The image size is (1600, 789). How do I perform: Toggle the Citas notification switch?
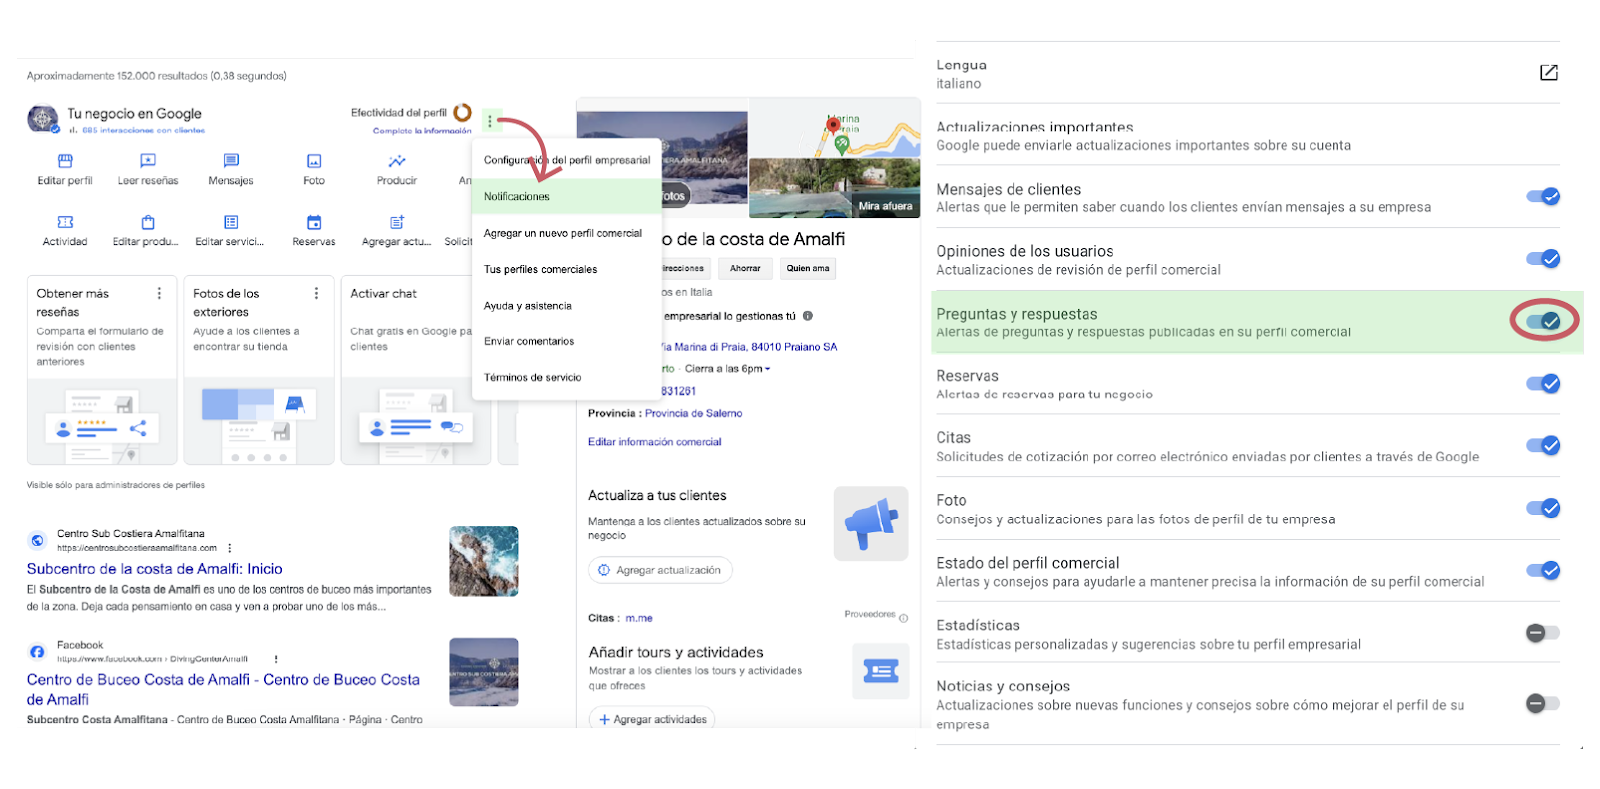point(1543,445)
